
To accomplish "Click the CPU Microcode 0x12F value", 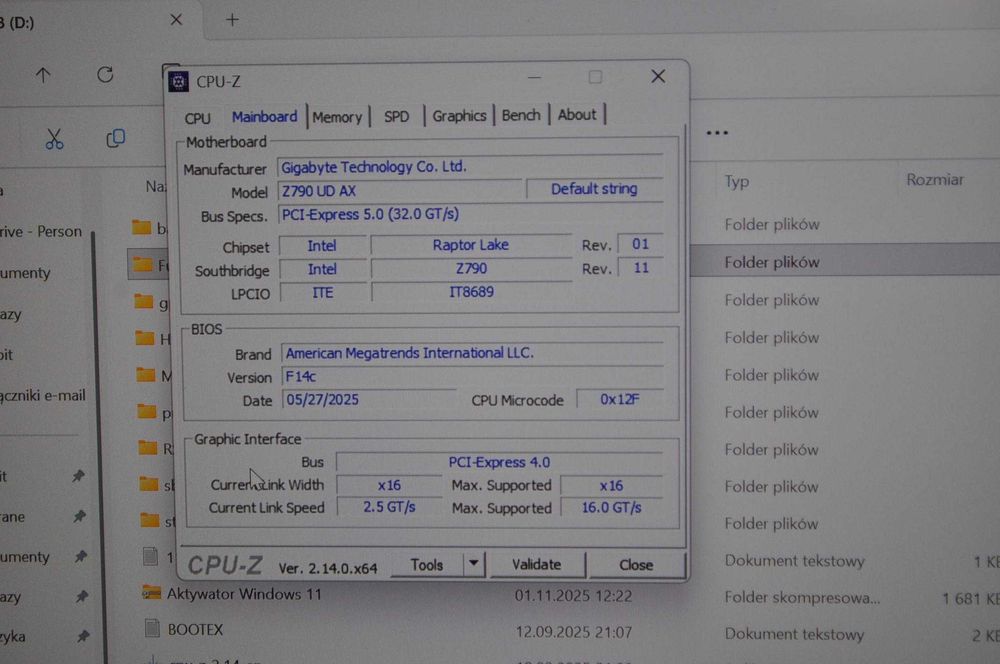I will click(619, 400).
